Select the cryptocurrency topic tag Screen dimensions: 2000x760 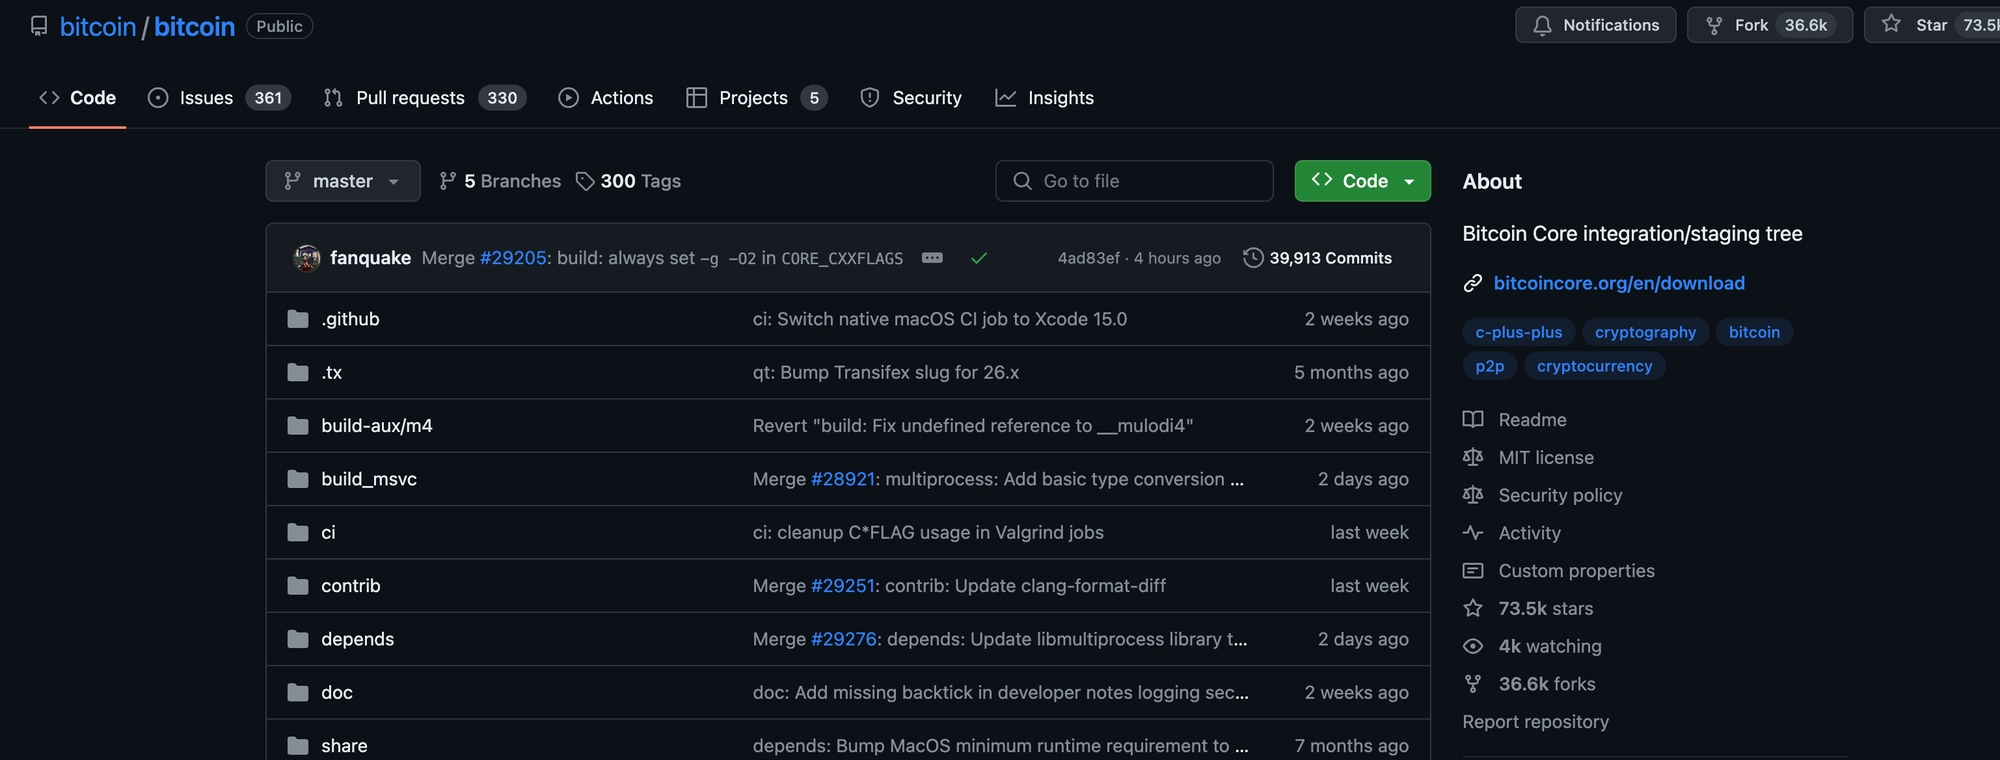1594,366
